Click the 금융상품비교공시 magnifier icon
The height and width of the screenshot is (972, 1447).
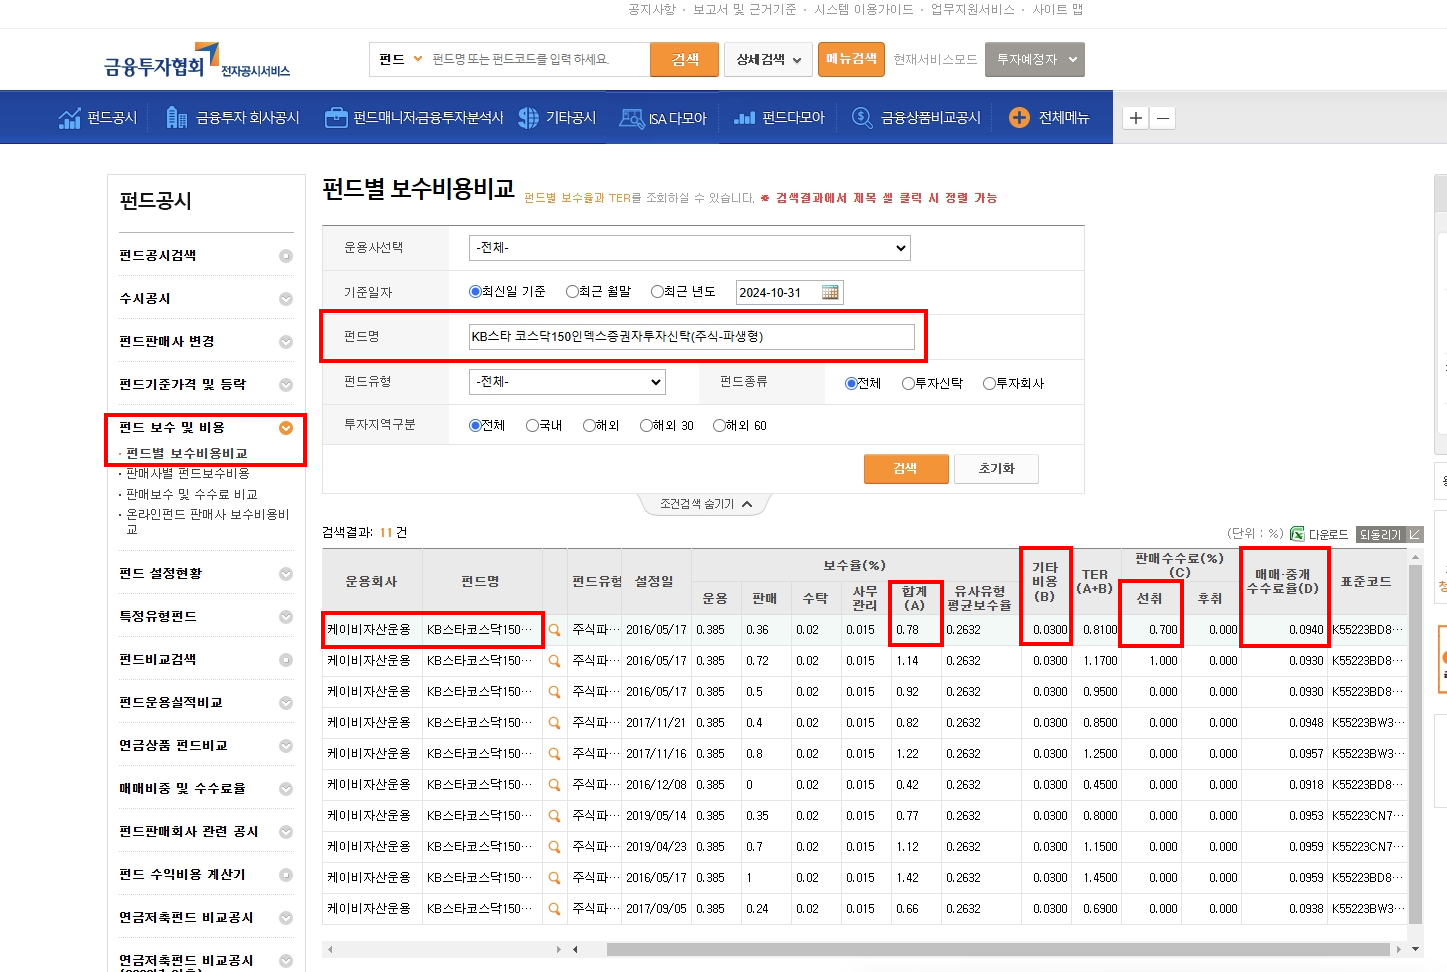(x=862, y=118)
